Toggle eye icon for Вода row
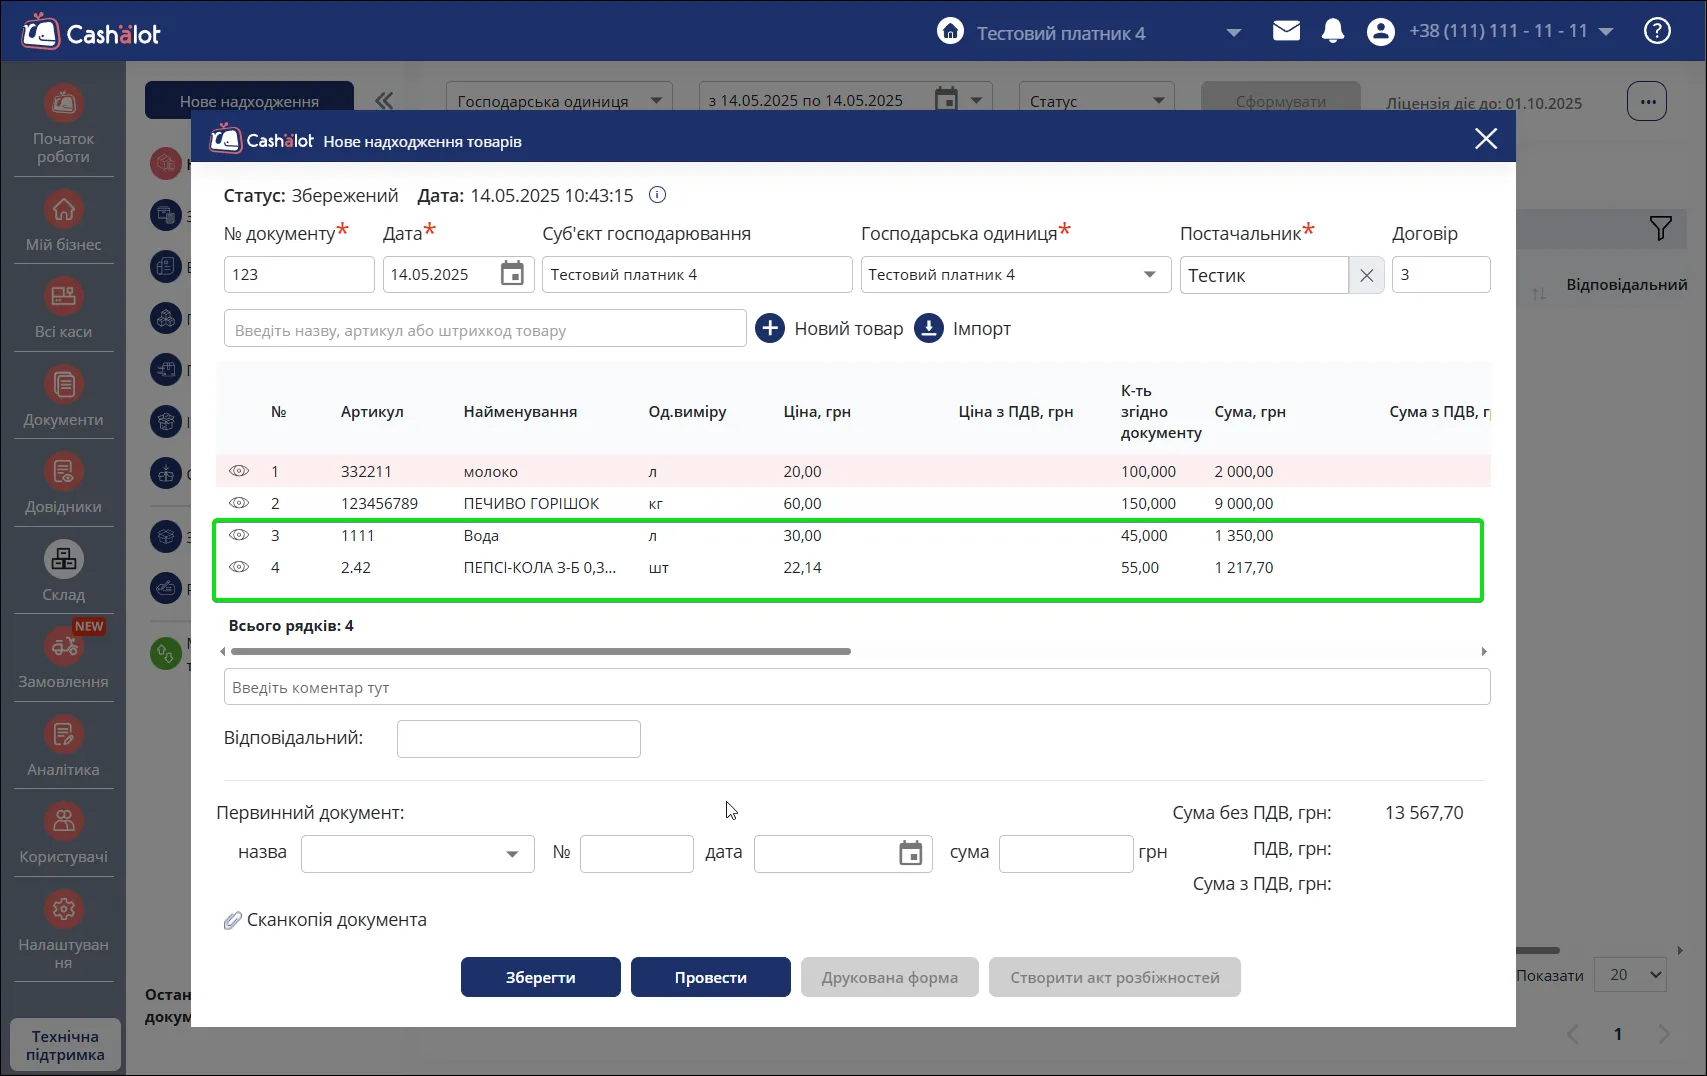 pyautogui.click(x=239, y=535)
